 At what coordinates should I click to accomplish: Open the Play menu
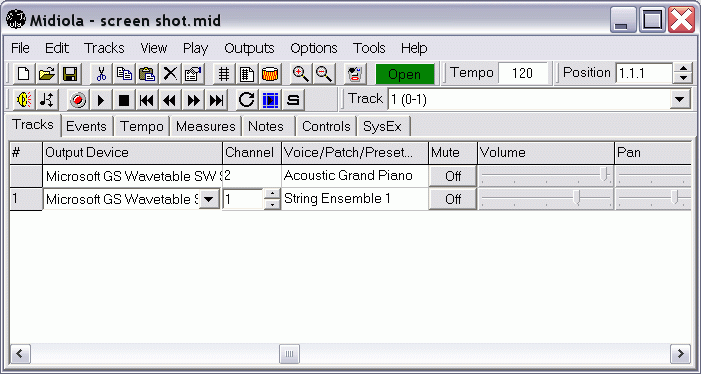[x=195, y=48]
